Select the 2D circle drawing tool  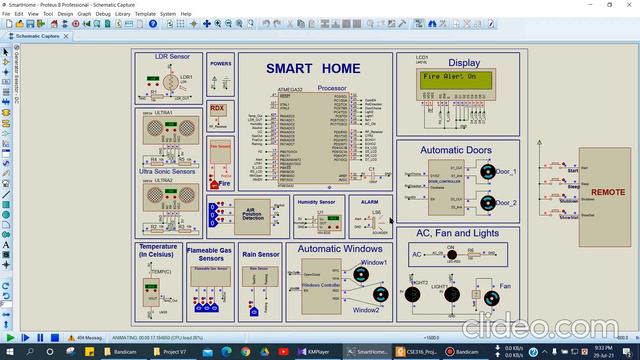click(x=6, y=215)
